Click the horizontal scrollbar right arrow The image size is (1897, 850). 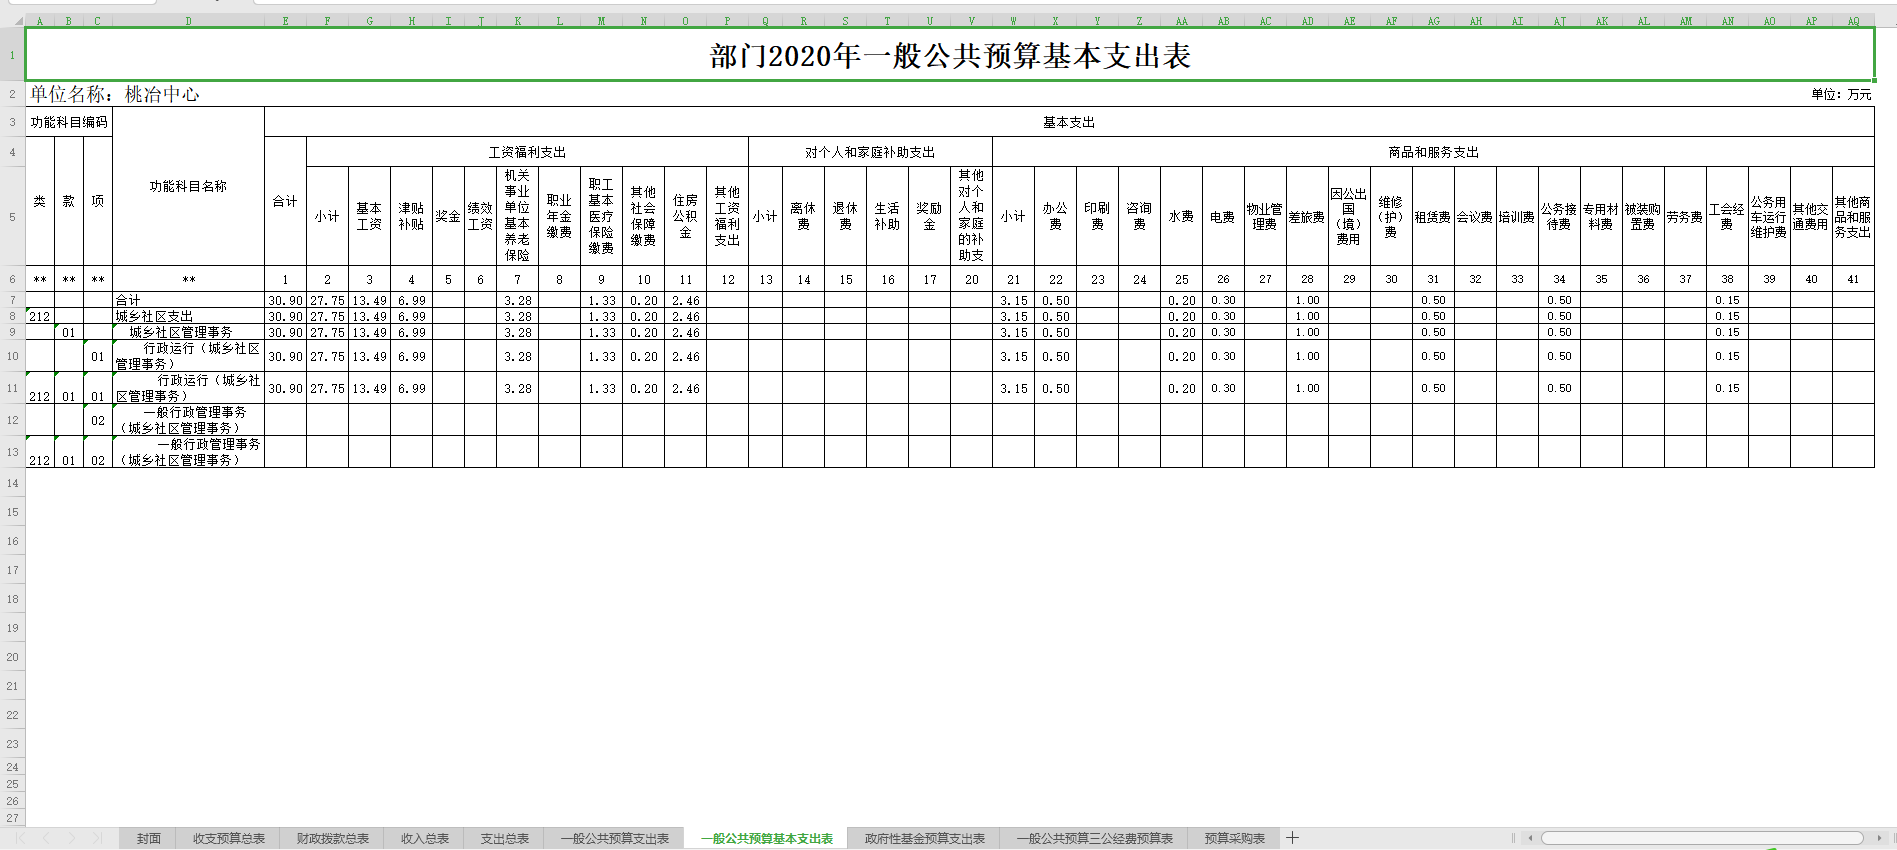tap(1879, 838)
